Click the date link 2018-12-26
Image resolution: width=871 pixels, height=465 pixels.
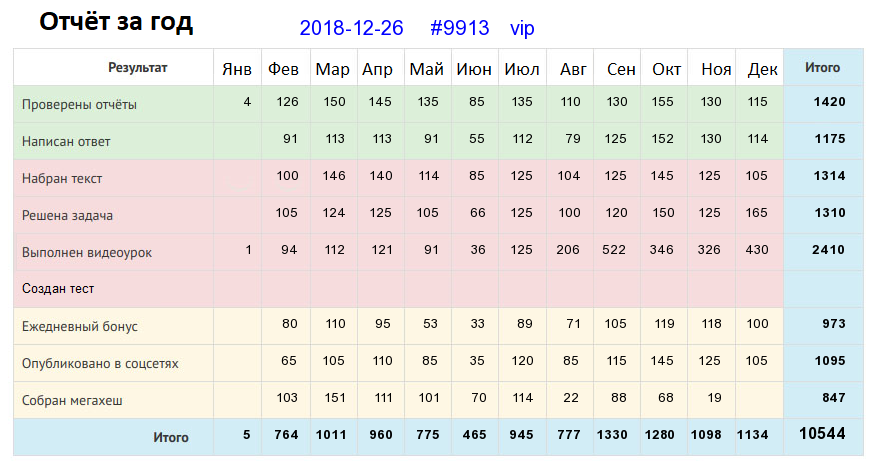click(x=351, y=28)
